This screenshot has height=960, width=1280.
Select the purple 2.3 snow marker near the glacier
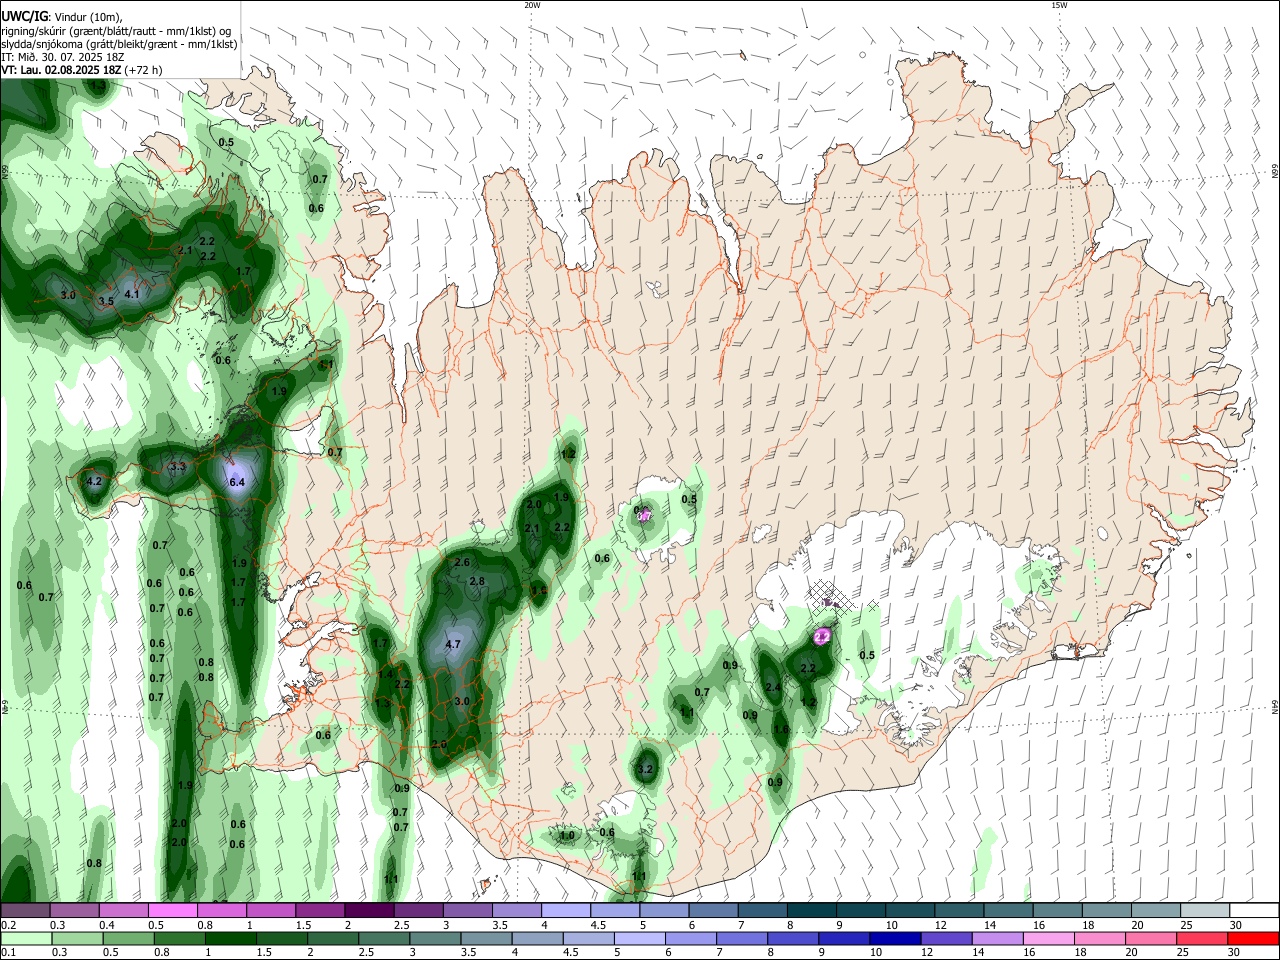(x=823, y=635)
